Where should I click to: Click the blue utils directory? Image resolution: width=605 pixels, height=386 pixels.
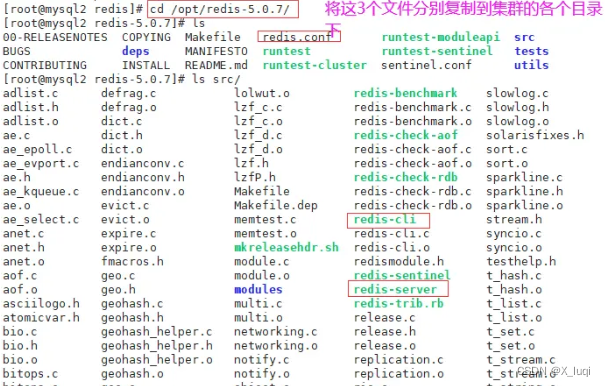click(531, 65)
